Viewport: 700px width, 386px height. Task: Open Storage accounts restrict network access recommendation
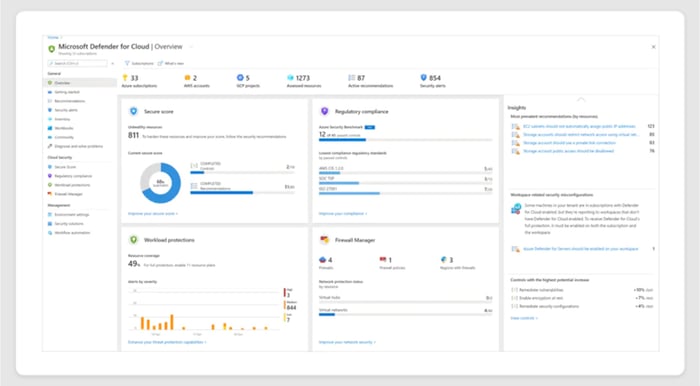(x=581, y=135)
